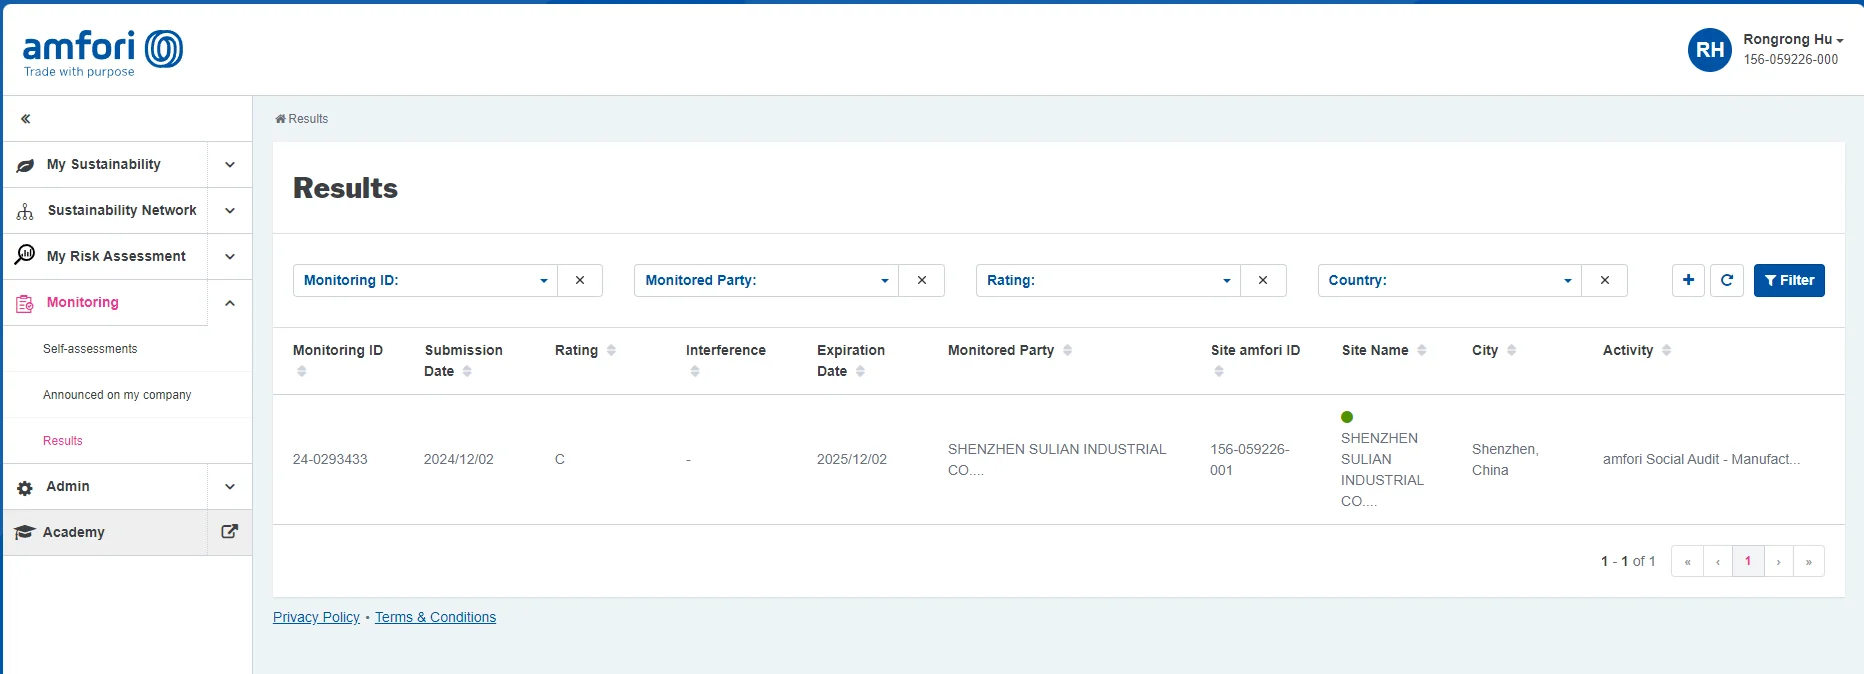Click the RH user avatar
1864x674 pixels.
pos(1709,50)
